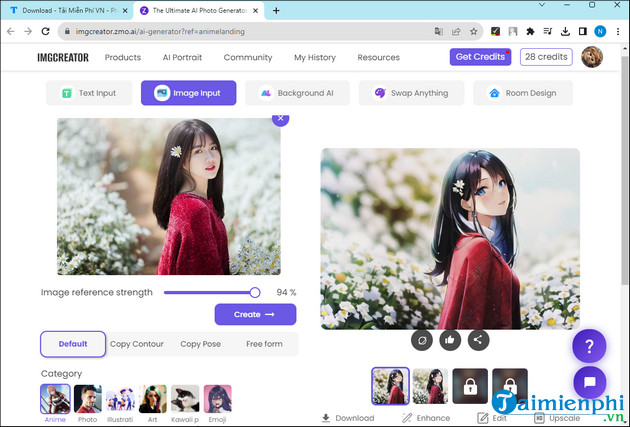Select the Copy Pose mode

[x=200, y=344]
